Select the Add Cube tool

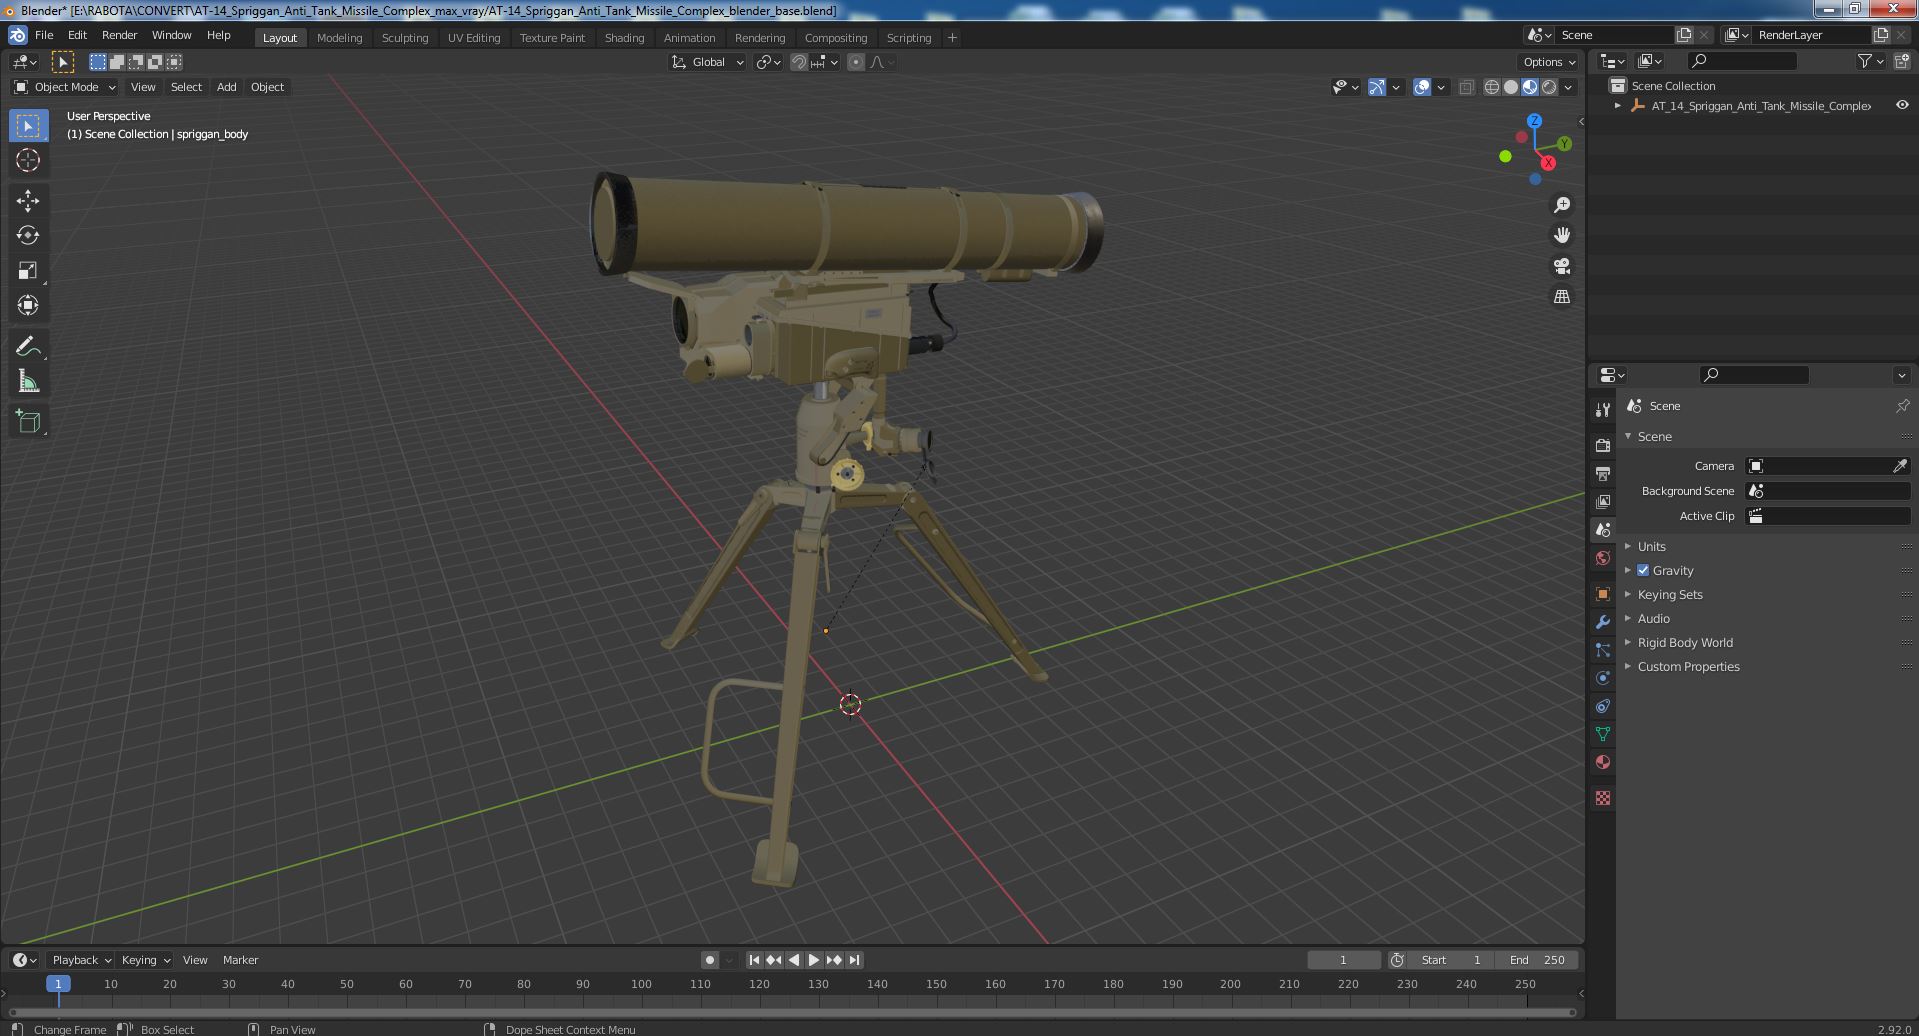click(28, 421)
